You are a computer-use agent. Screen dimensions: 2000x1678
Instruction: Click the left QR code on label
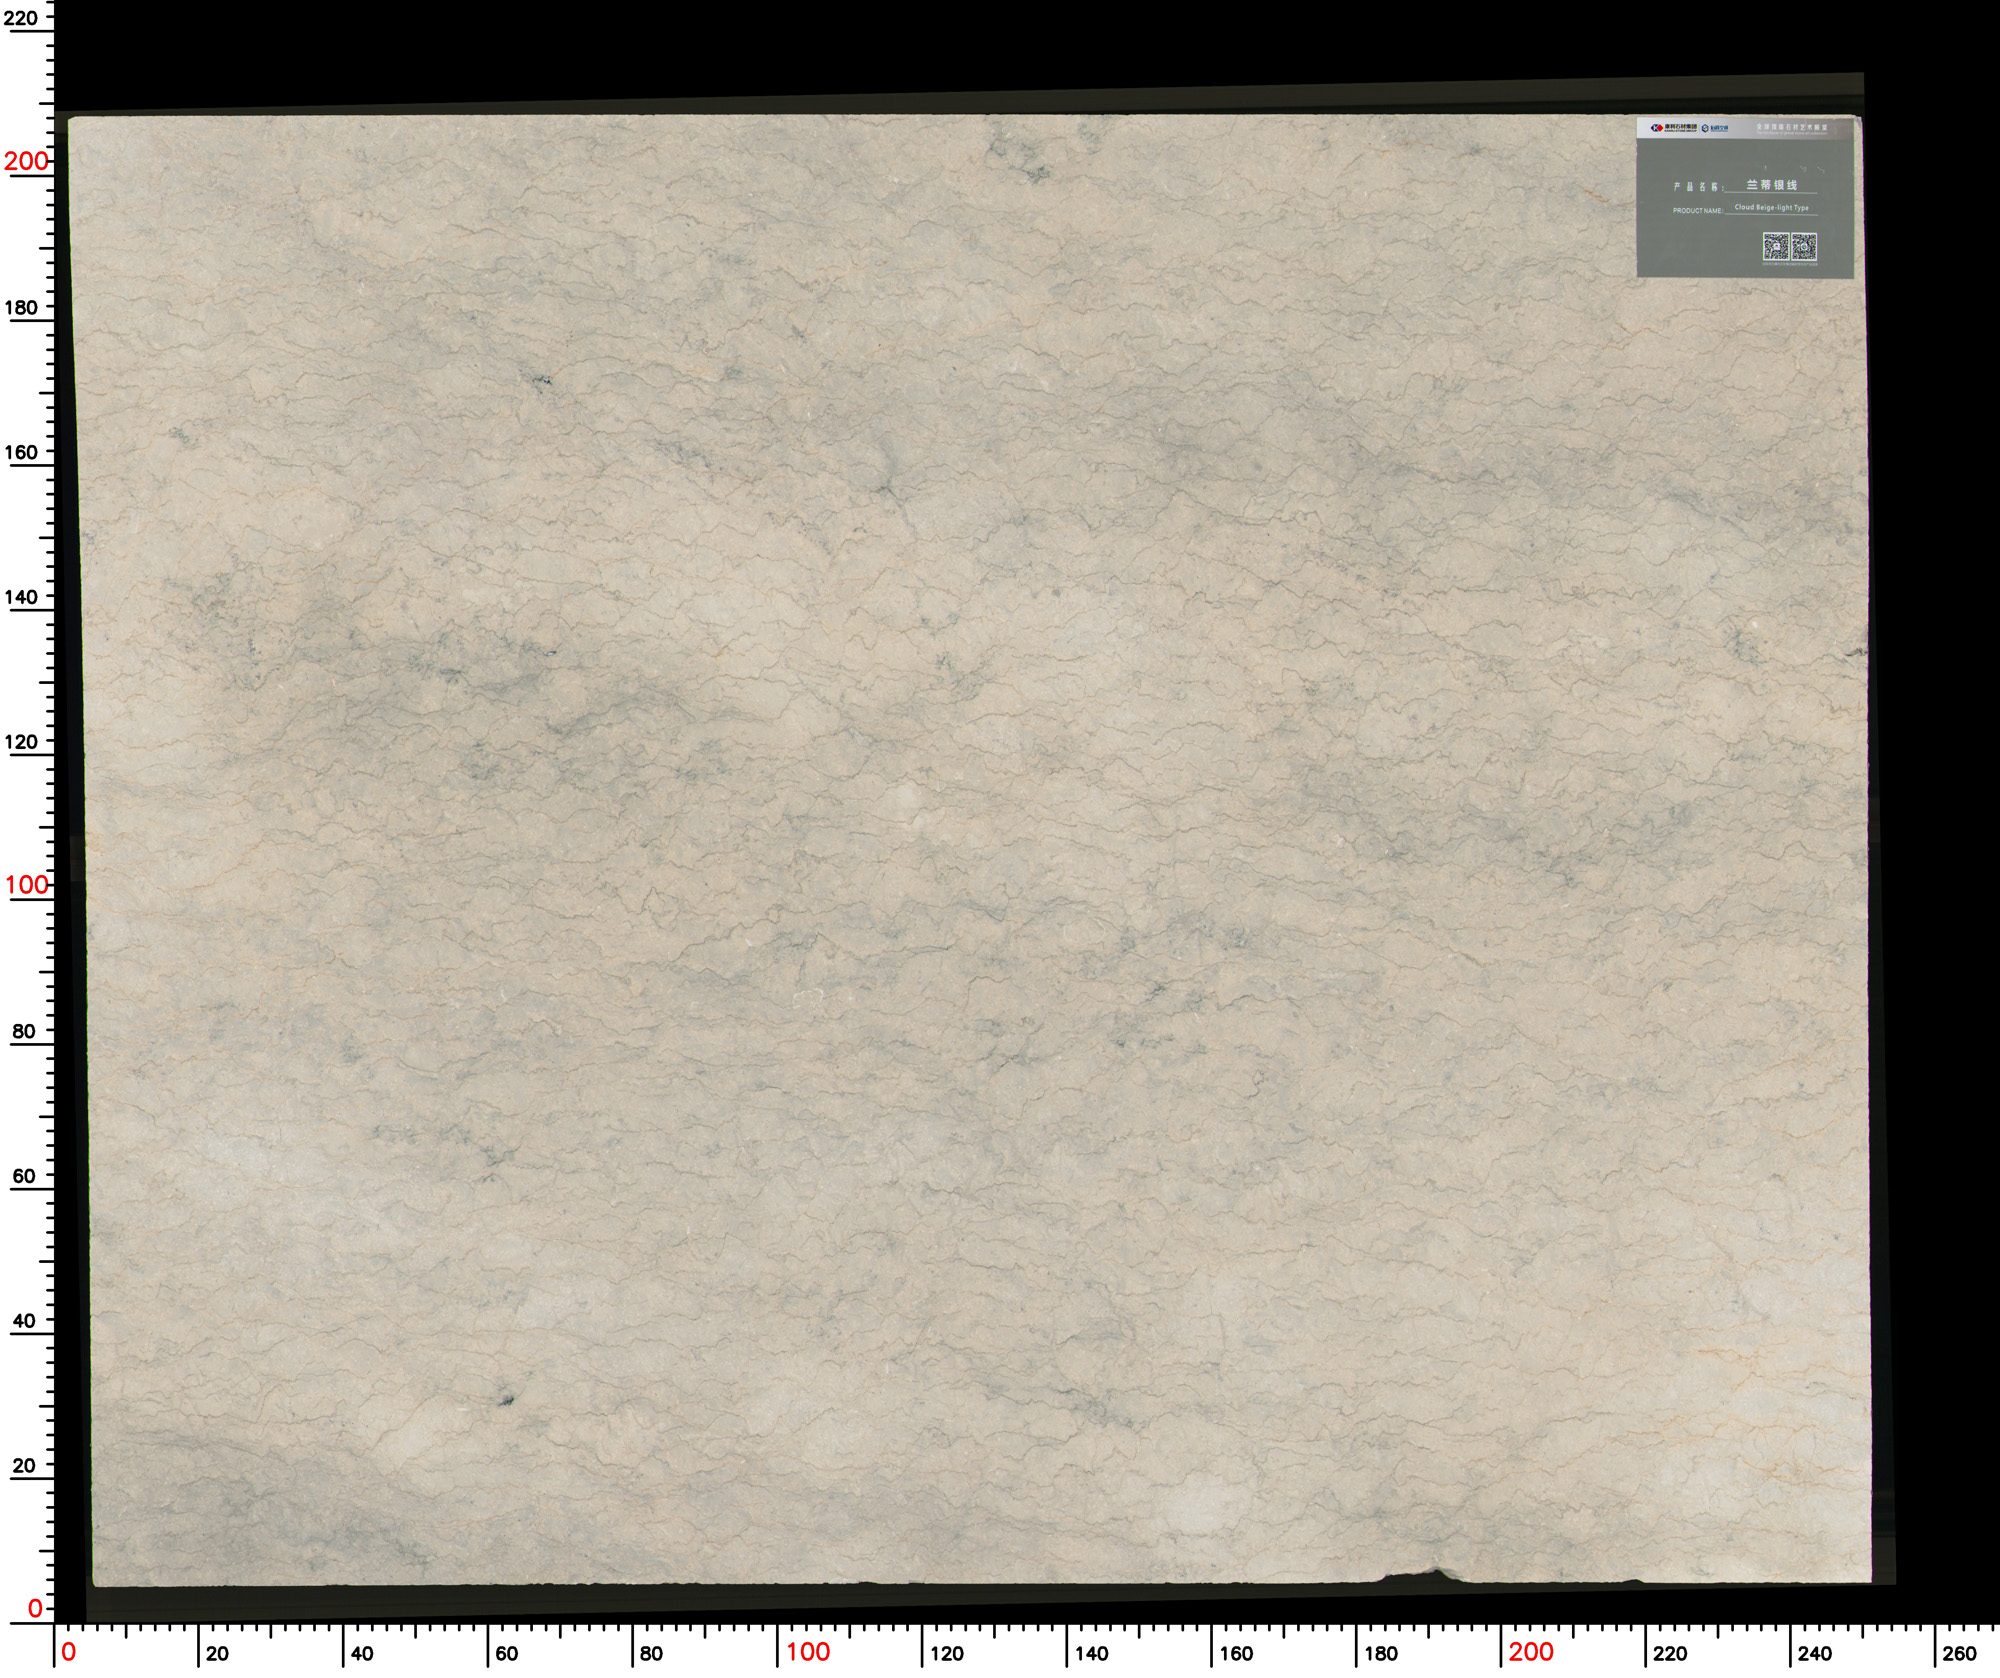point(1774,245)
